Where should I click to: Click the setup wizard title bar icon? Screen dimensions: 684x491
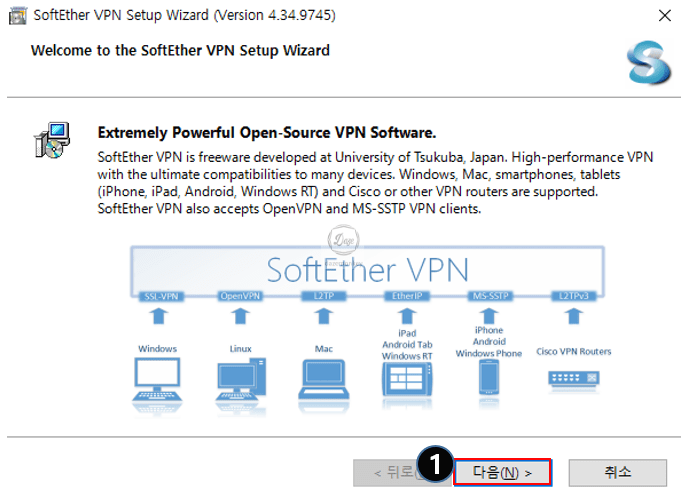click(x=18, y=16)
